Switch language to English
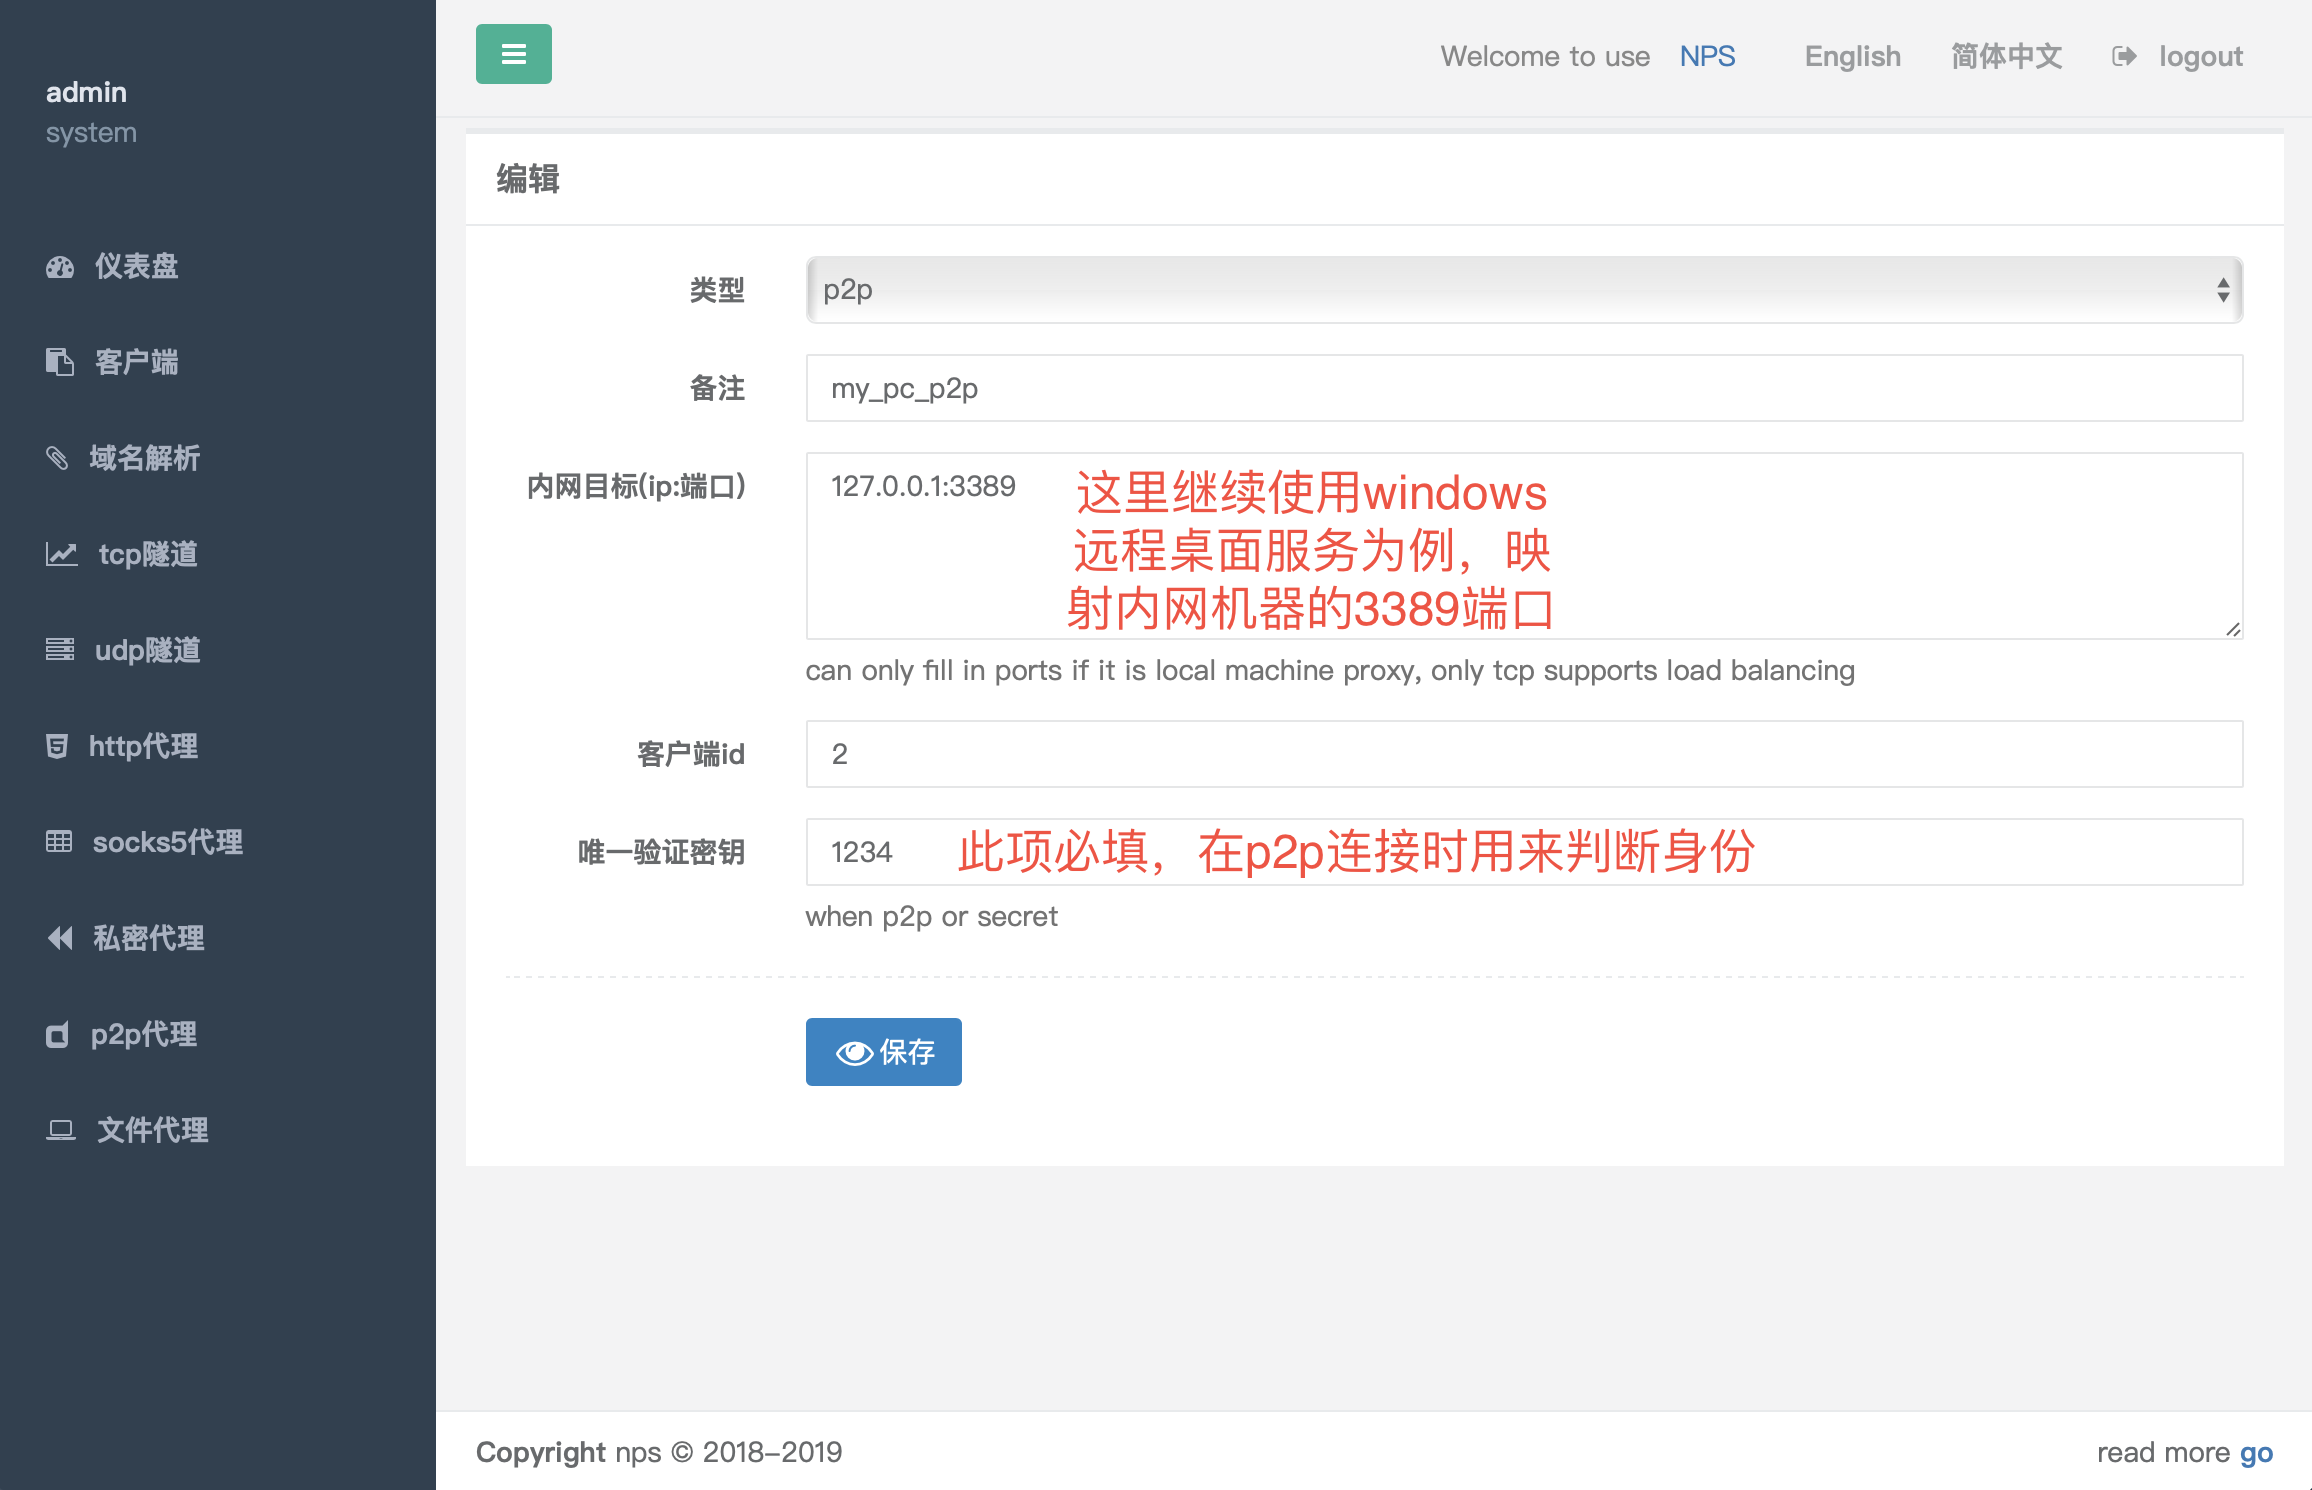The height and width of the screenshot is (1490, 2312). (1852, 56)
